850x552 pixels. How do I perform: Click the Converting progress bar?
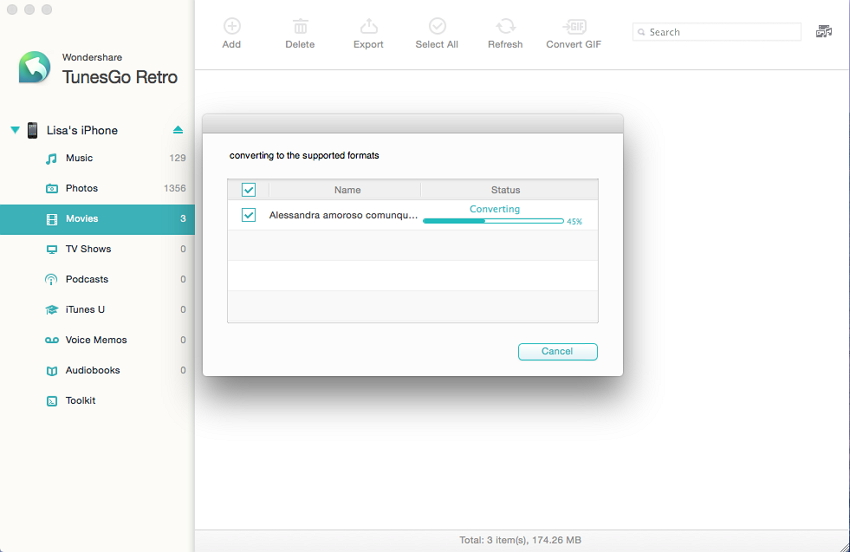pyautogui.click(x=492, y=221)
